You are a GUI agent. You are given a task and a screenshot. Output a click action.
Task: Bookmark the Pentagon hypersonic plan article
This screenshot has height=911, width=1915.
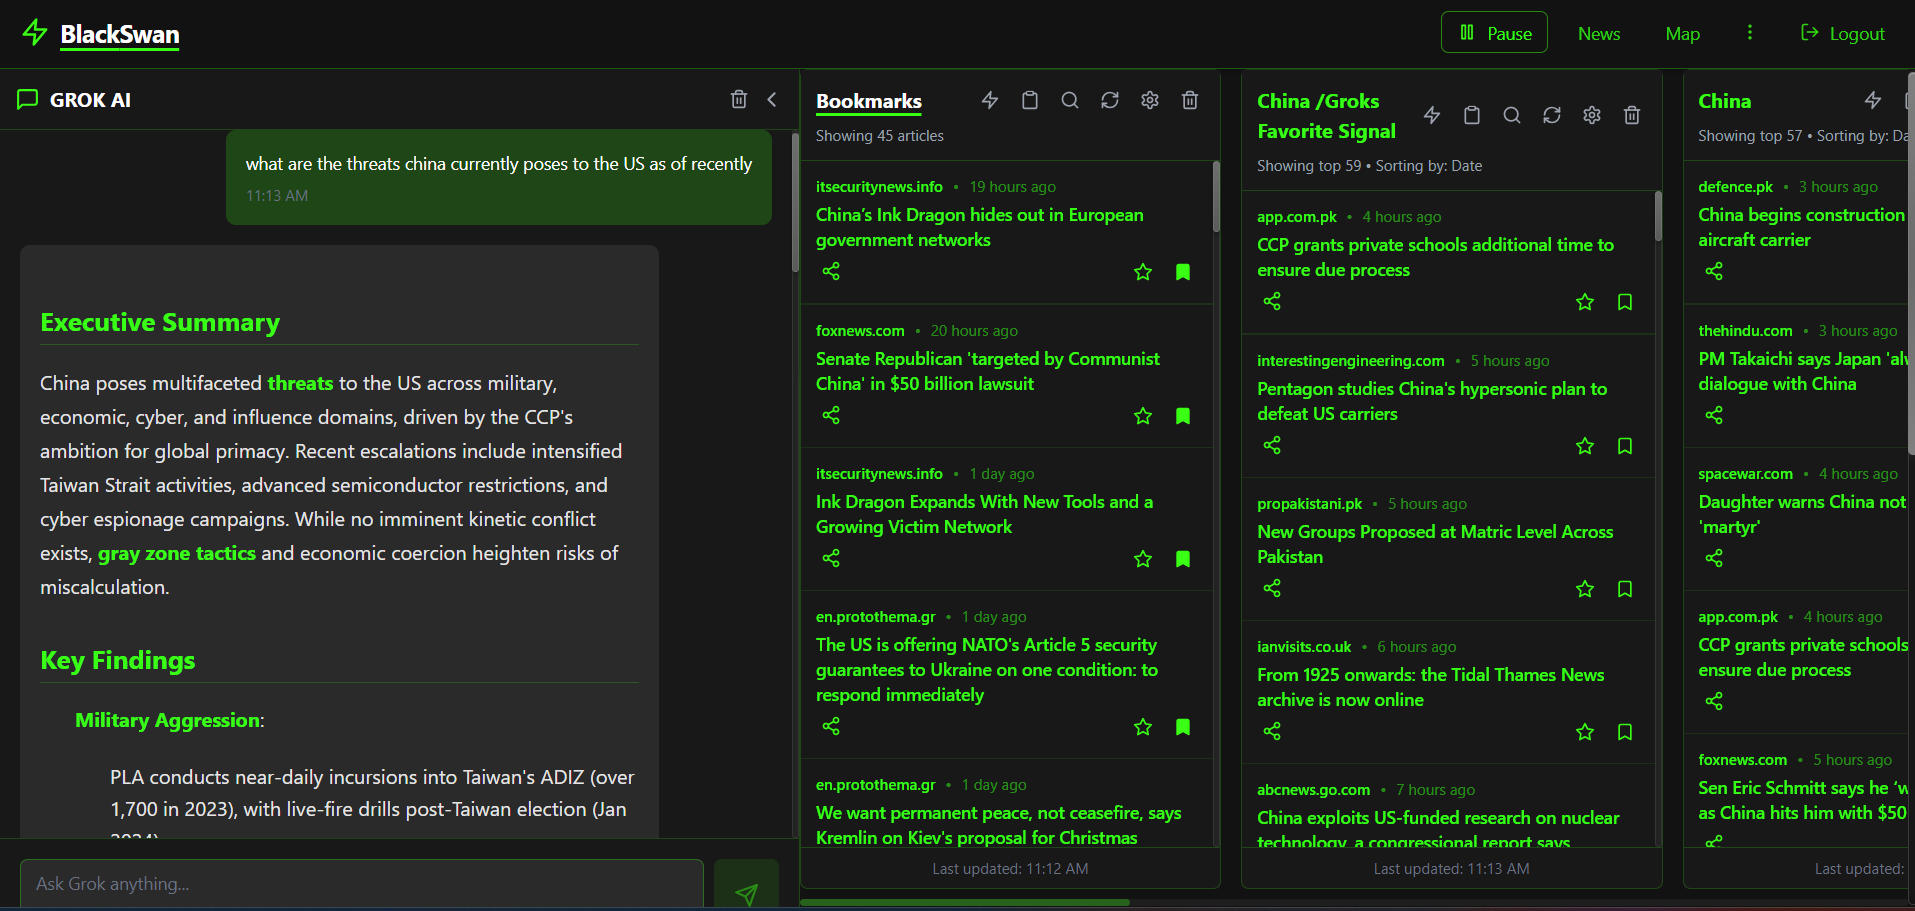pos(1625,446)
